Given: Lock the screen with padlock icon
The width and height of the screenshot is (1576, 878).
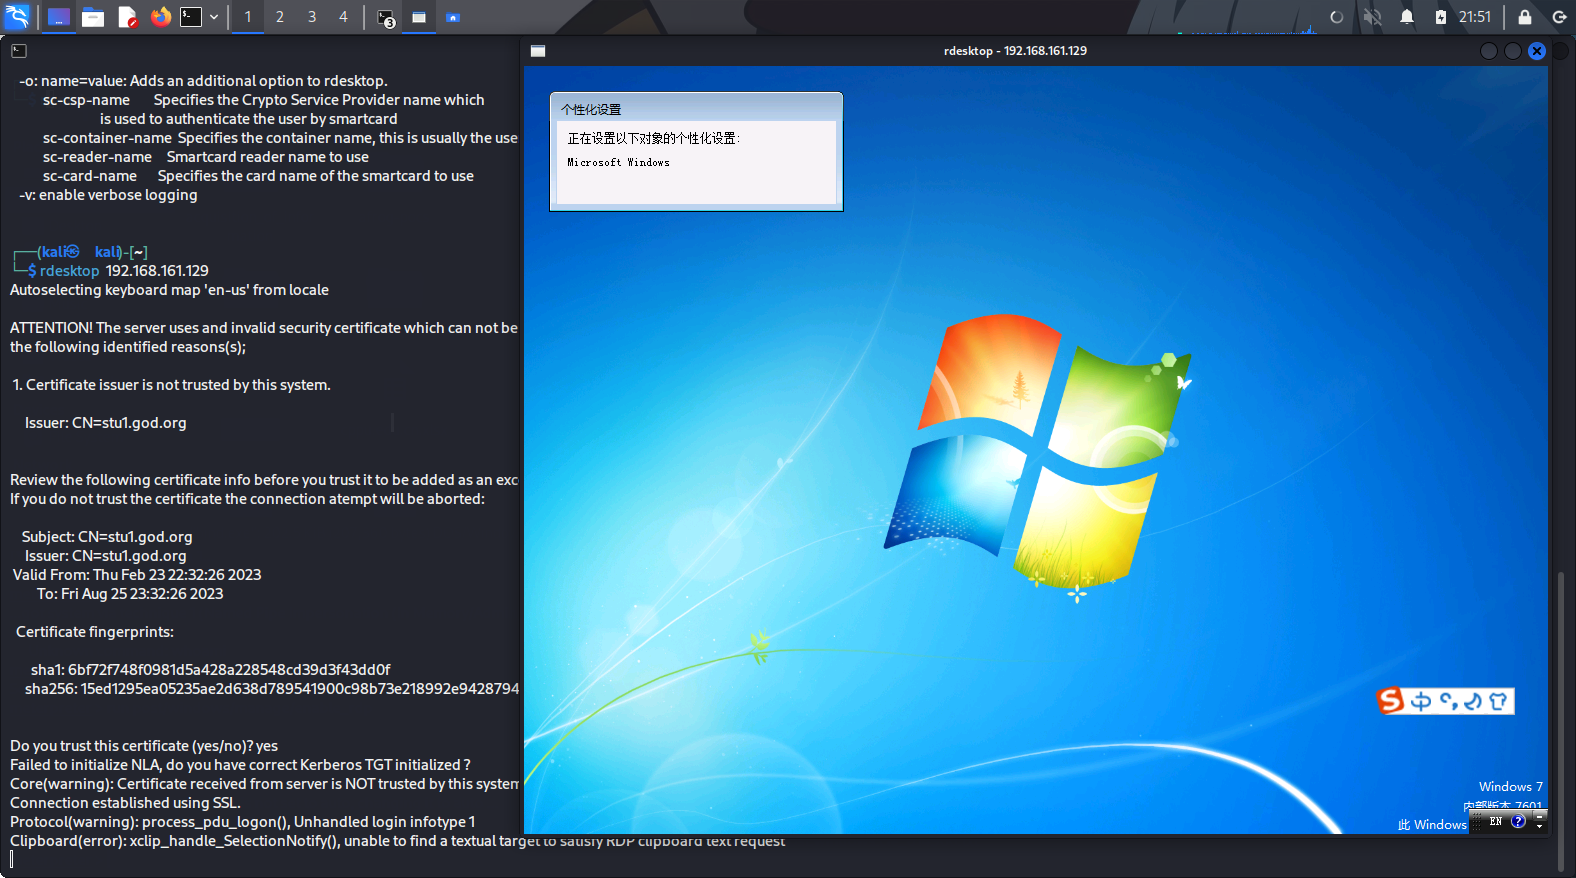Looking at the screenshot, I should (1524, 17).
